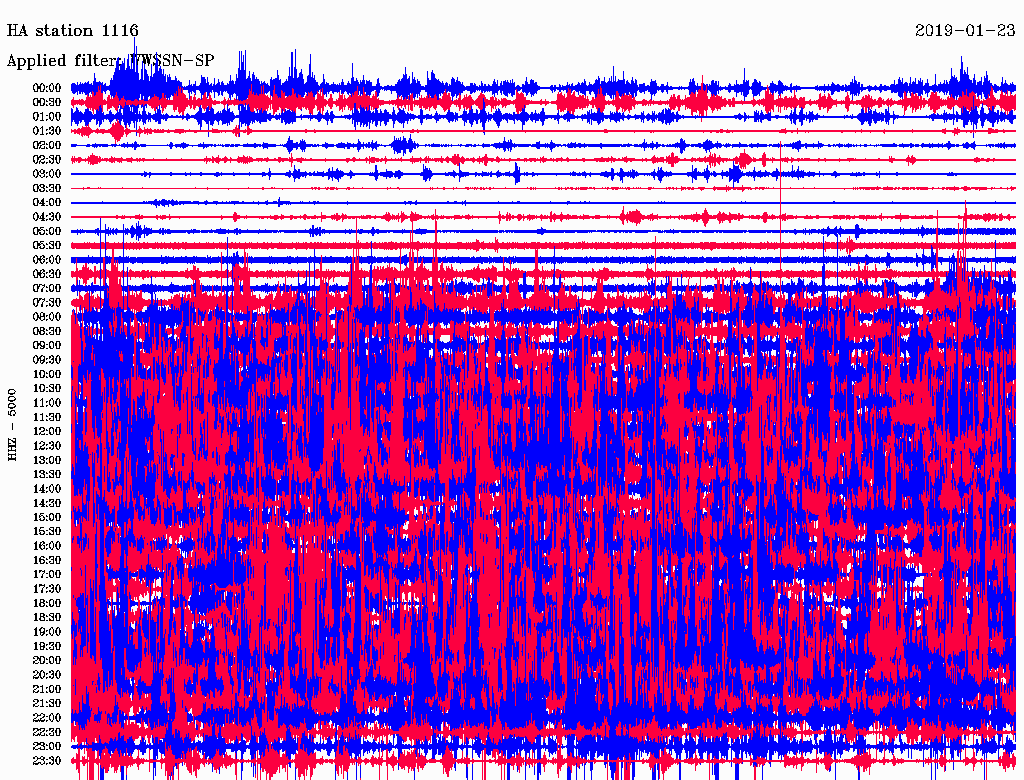Select the 19:30 time row label

[x=47, y=647]
